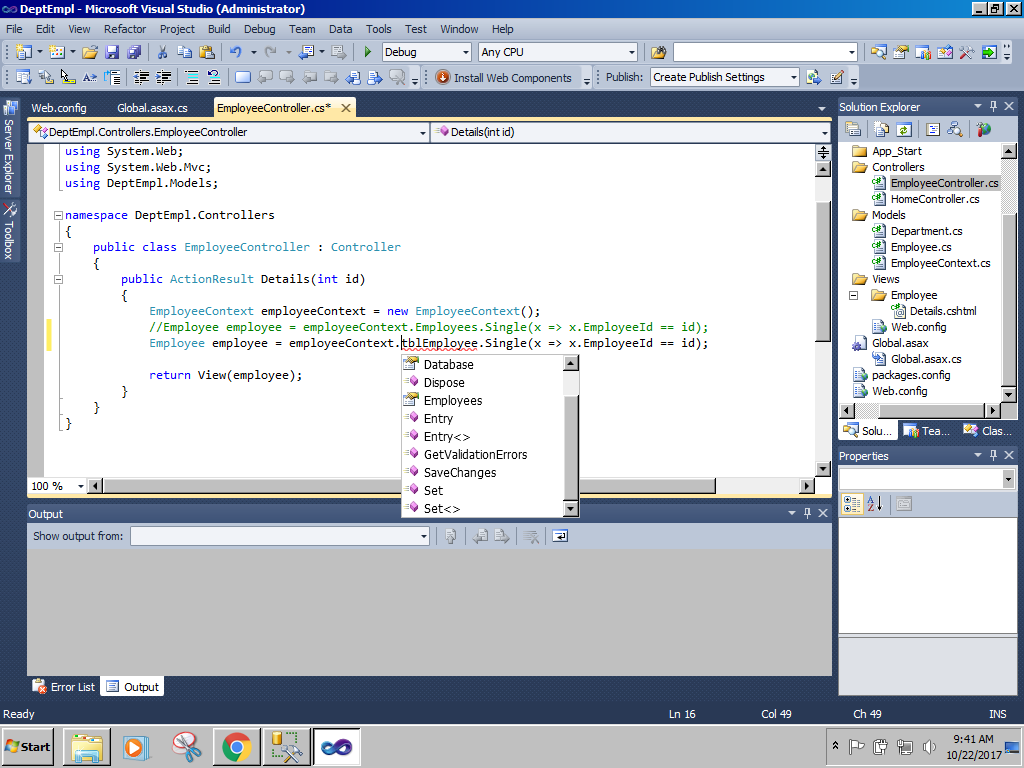
Task: Click the Cut scissors icon
Action: 162,52
